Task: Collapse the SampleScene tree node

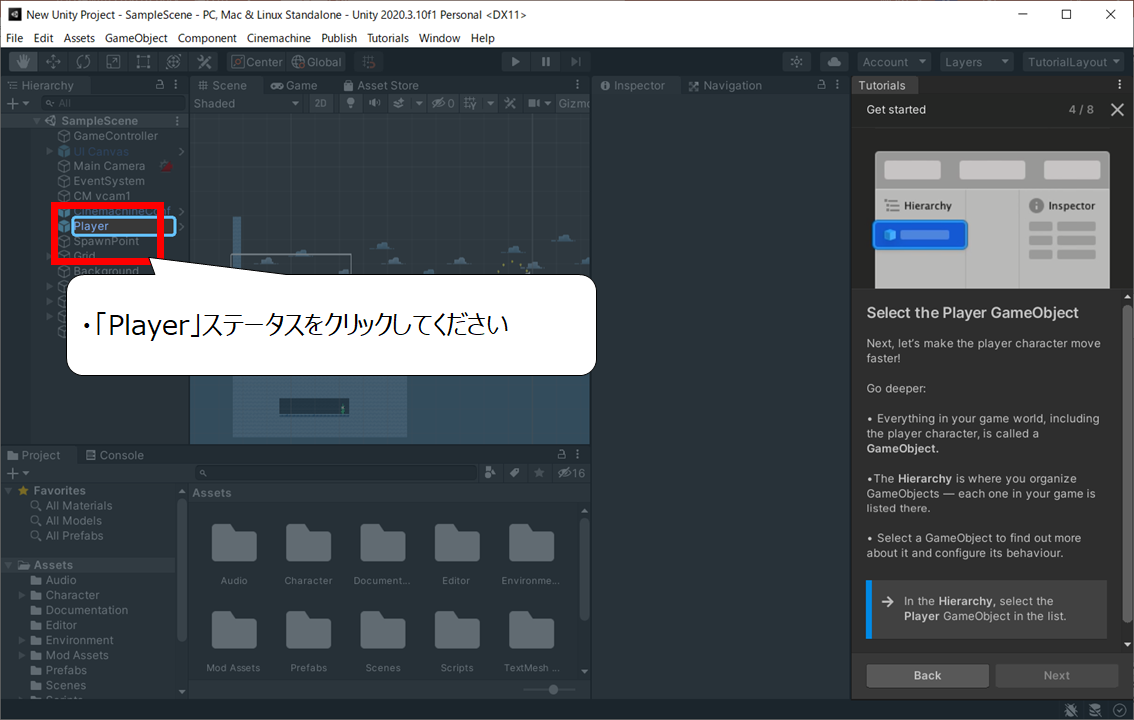Action: [x=37, y=121]
